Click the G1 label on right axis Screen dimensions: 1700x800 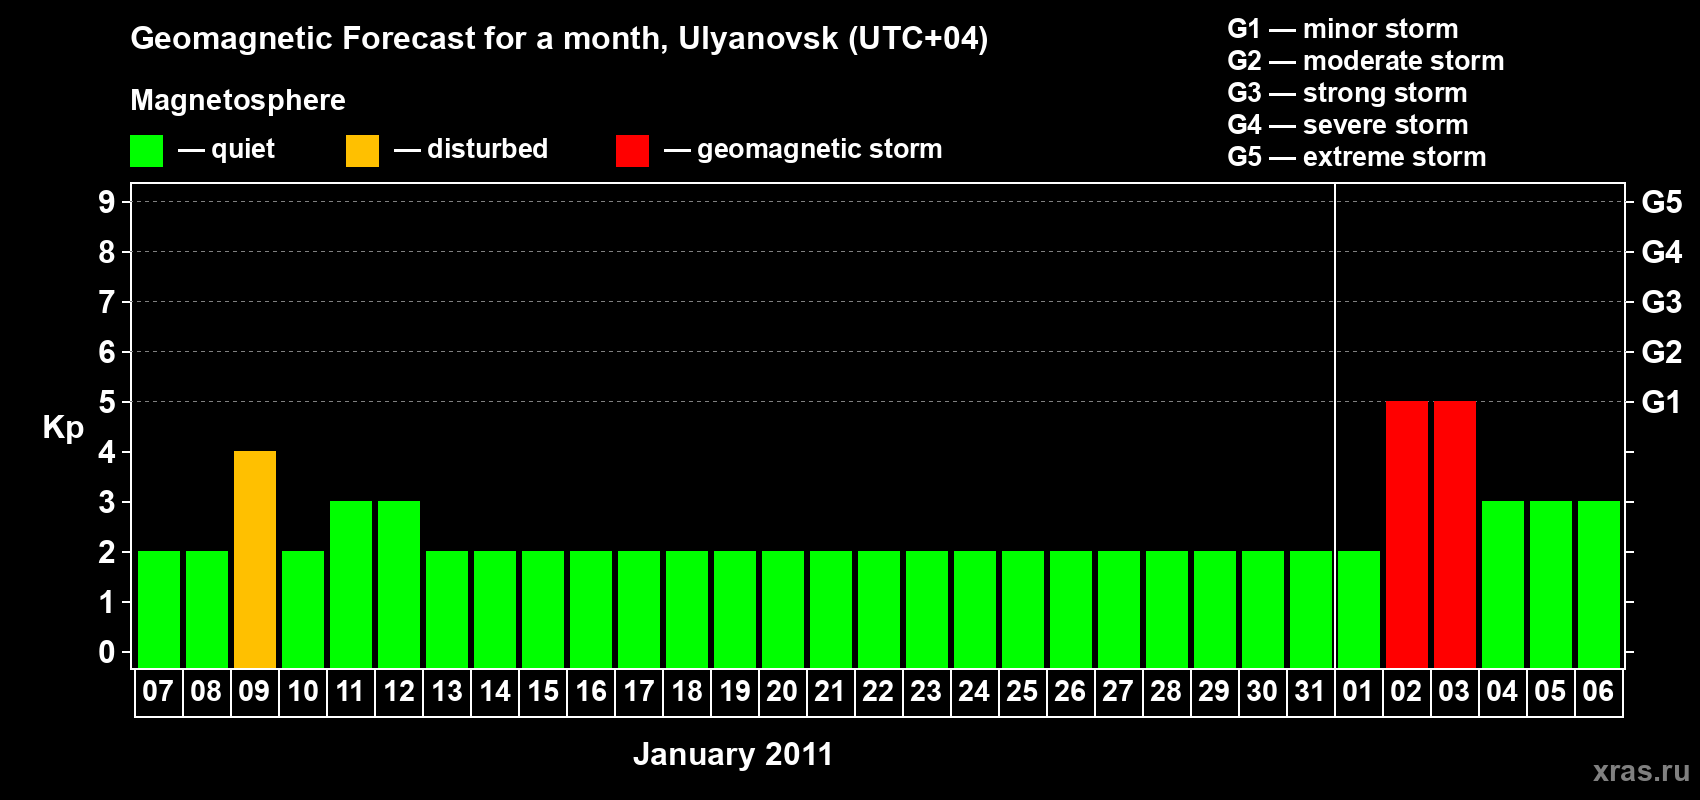point(1661,402)
